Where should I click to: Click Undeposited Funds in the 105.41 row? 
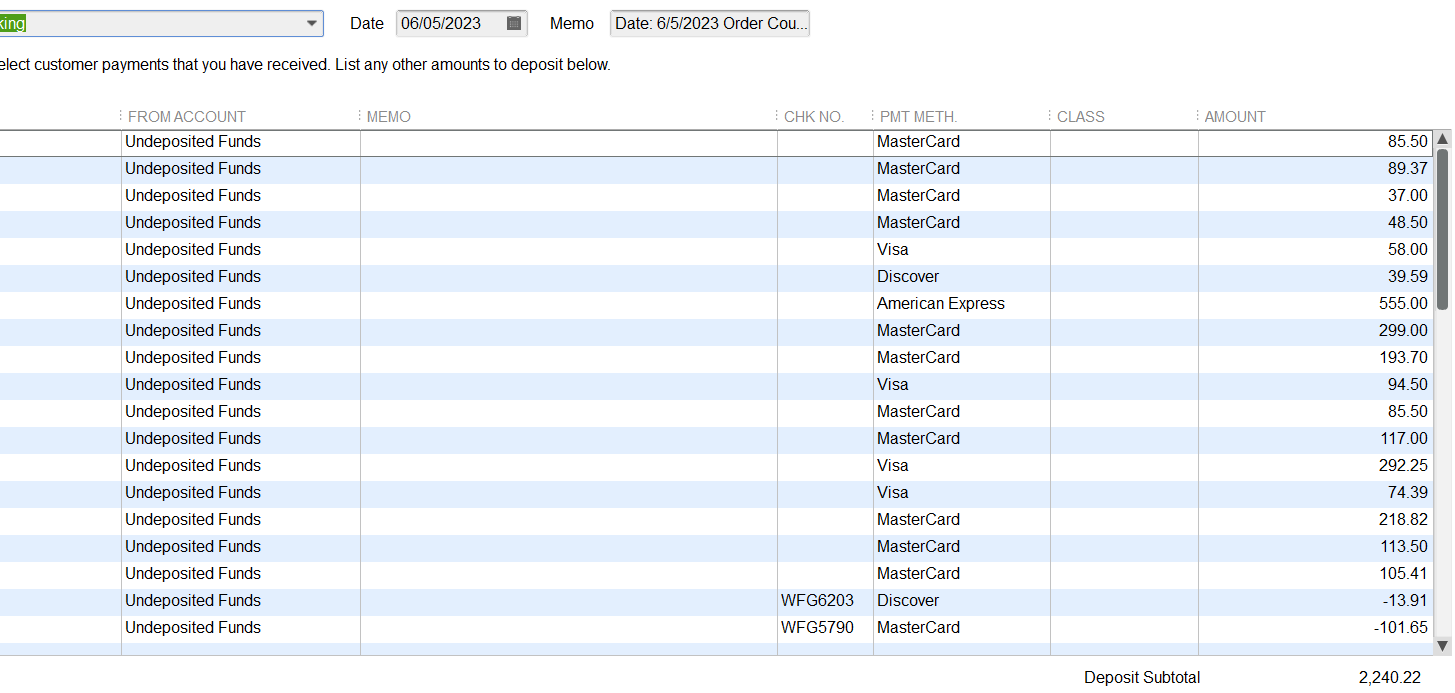(193, 574)
